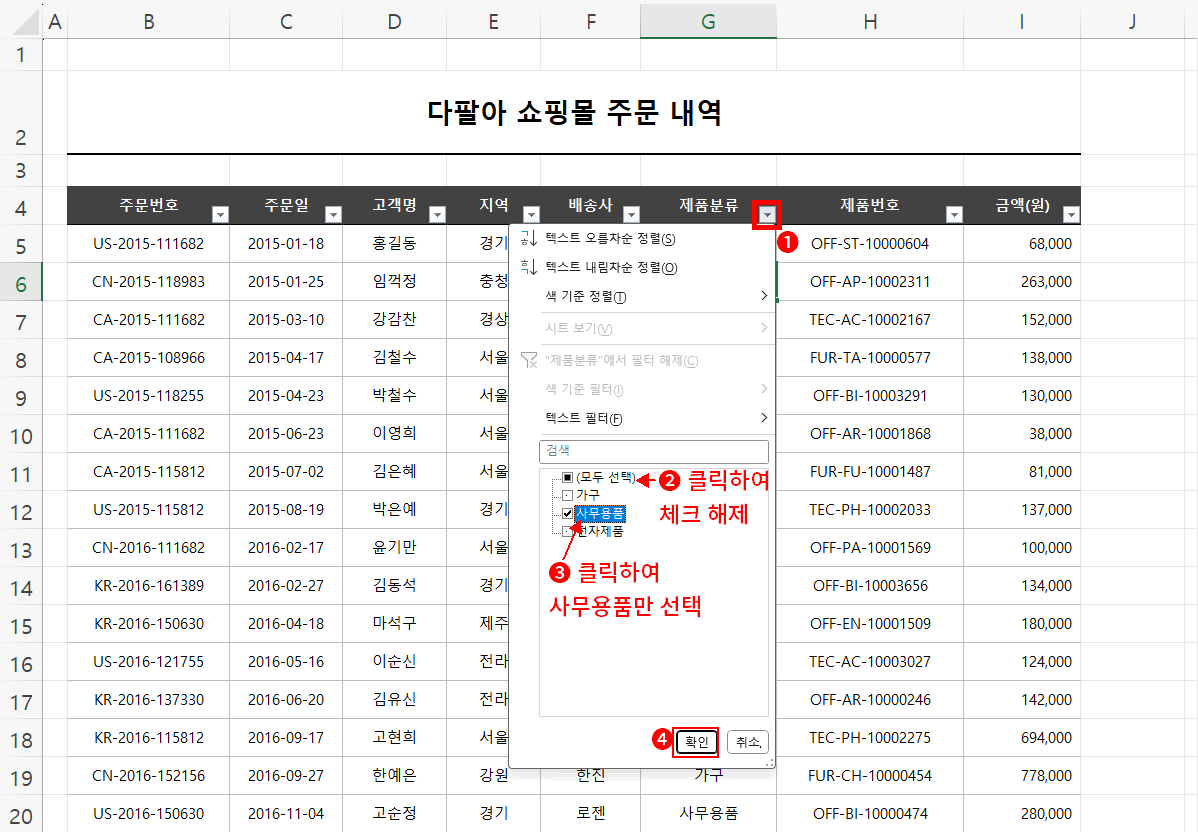Click customer name 홍길동

pos(394,244)
